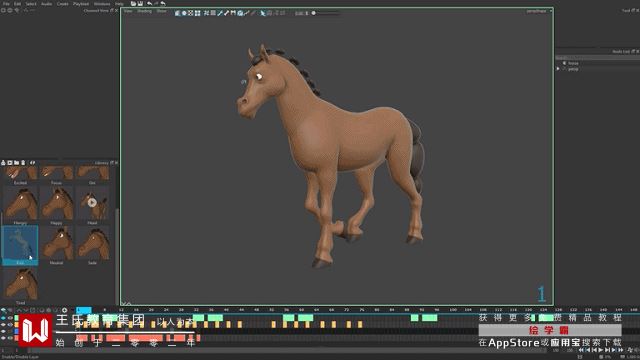Click the trash icon in Library toolbar
This screenshot has height=360, width=640.
23,163
